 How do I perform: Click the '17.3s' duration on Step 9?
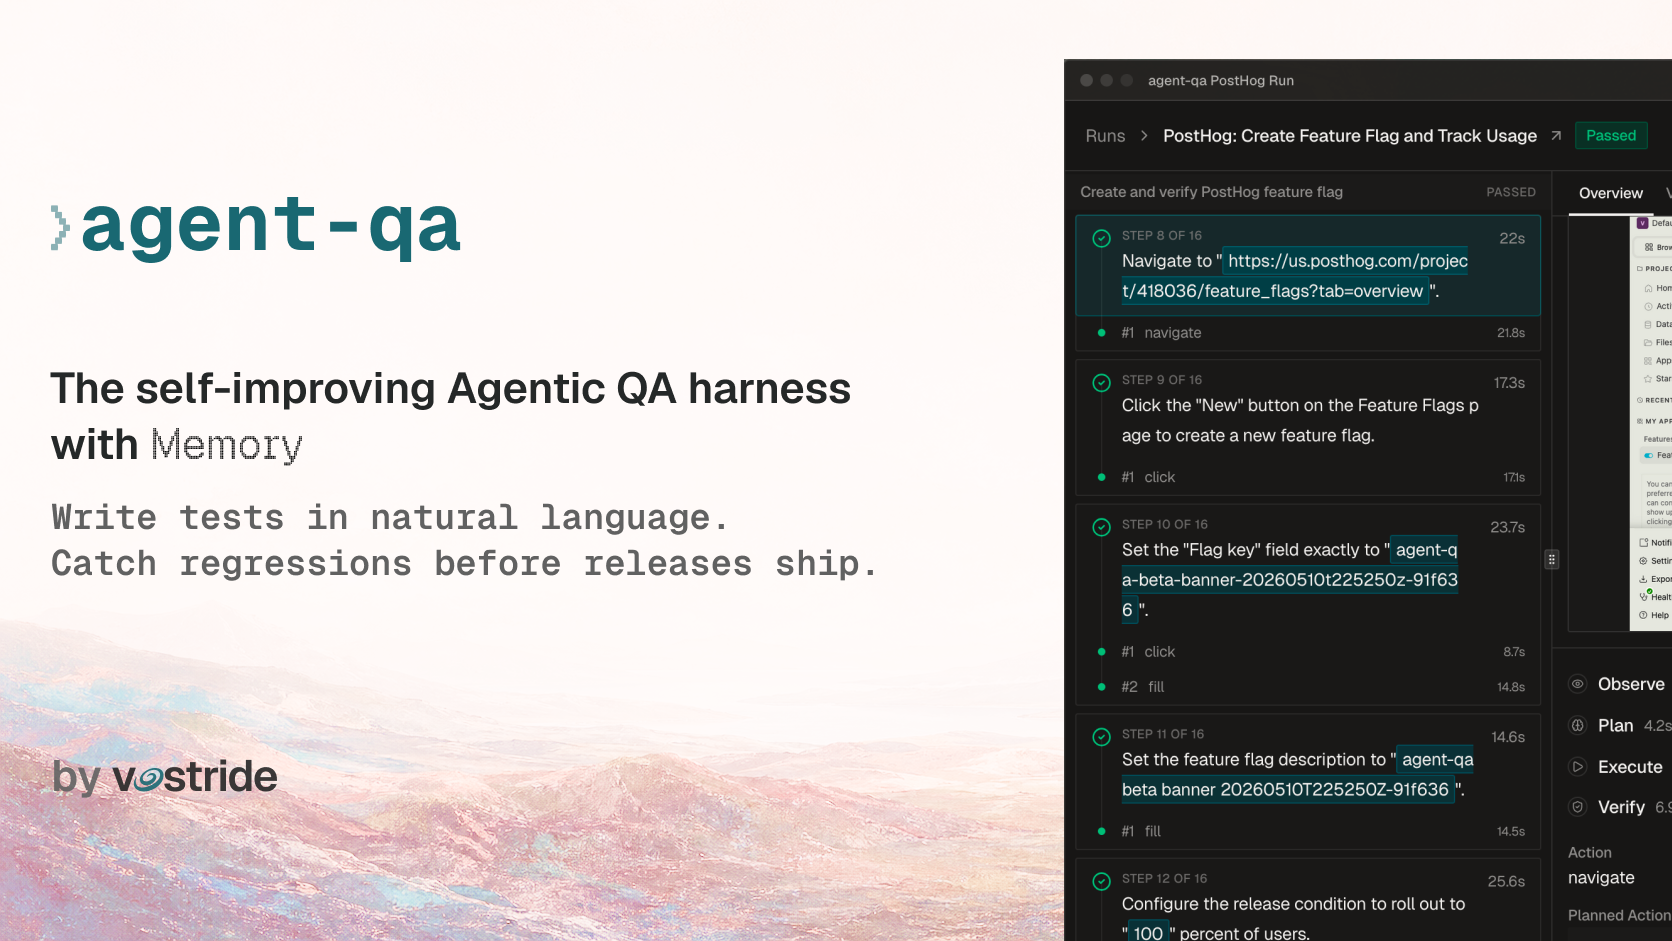1509,383
